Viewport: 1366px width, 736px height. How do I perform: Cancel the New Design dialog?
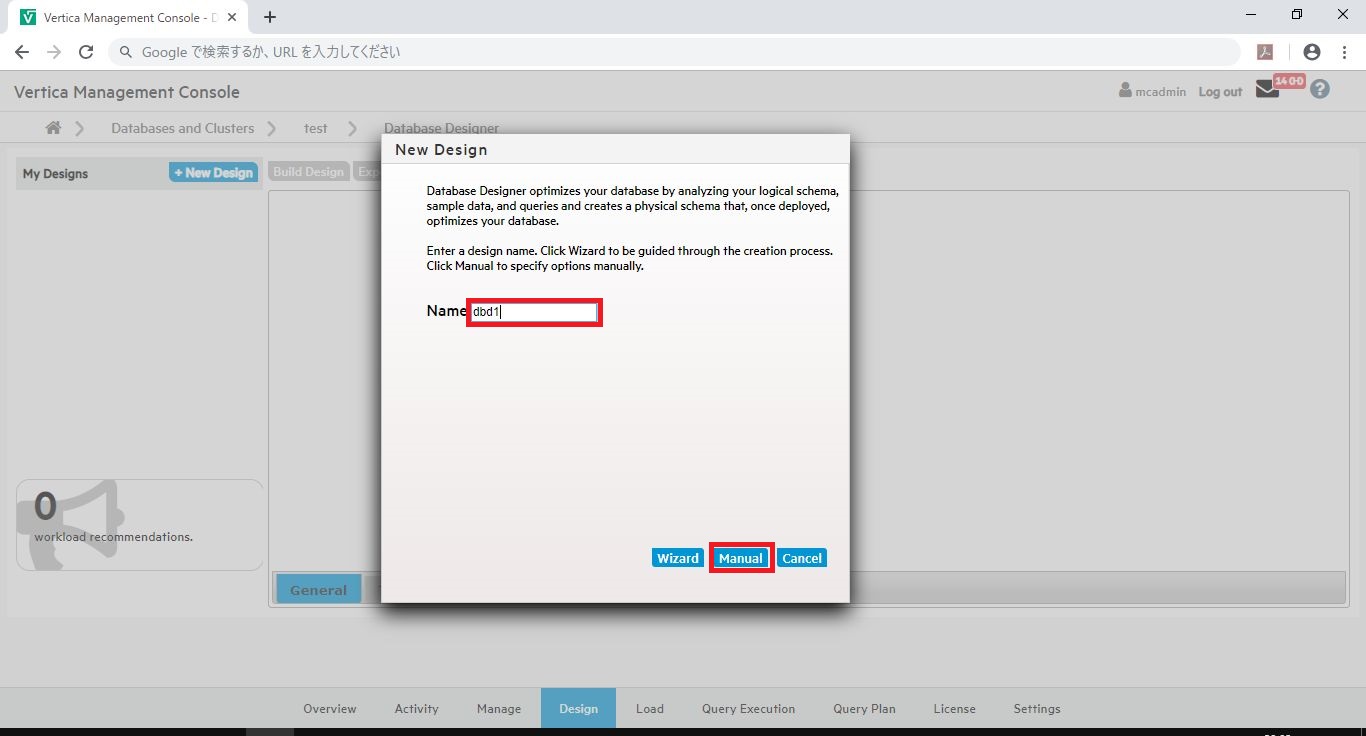[802, 558]
